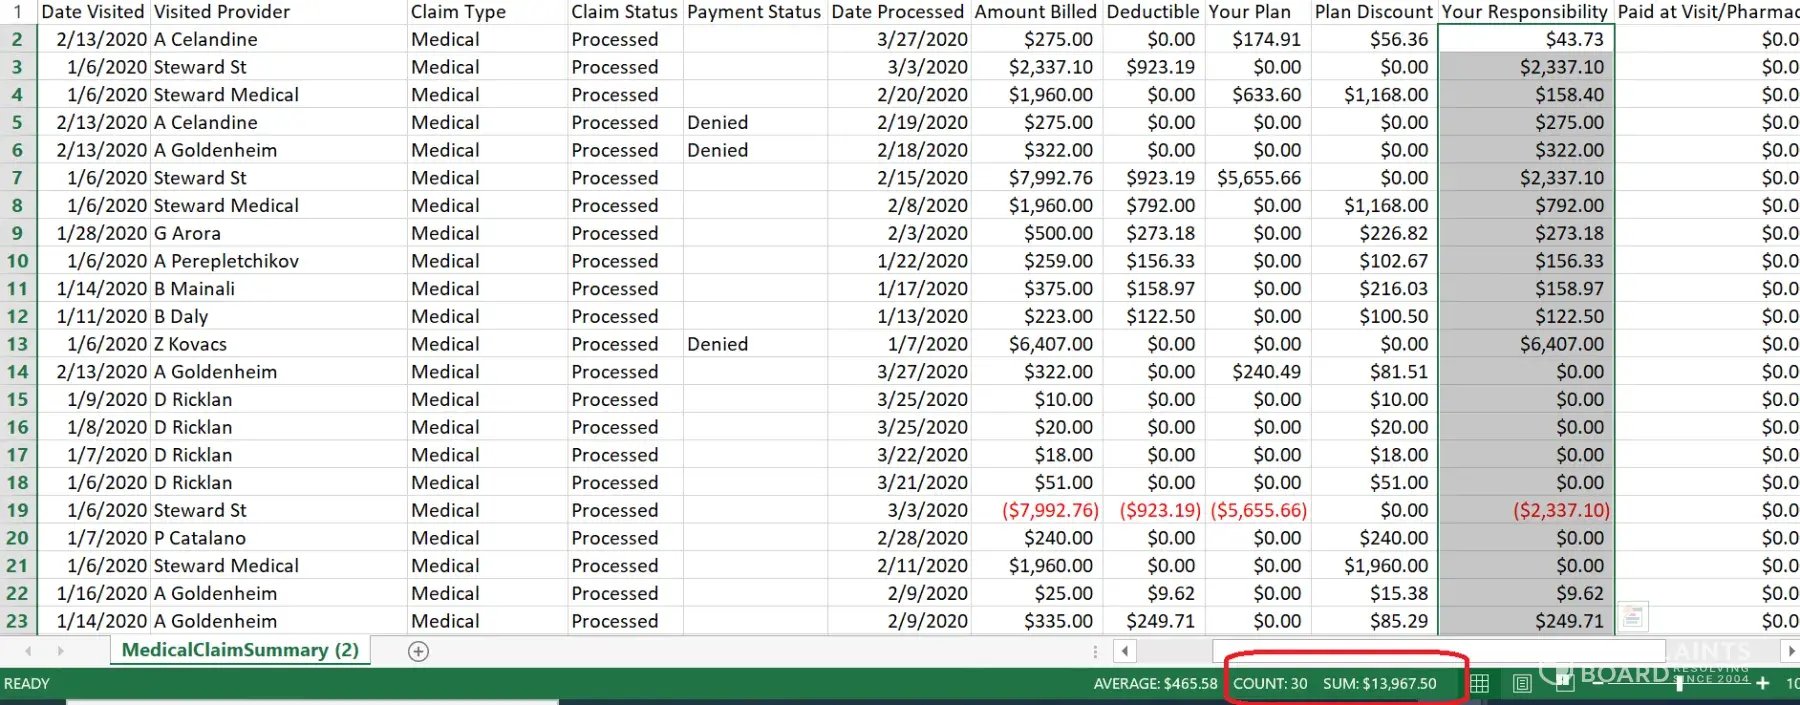The height and width of the screenshot is (705, 1800).
Task: Click the previous sheet navigation arrow
Action: 28,651
